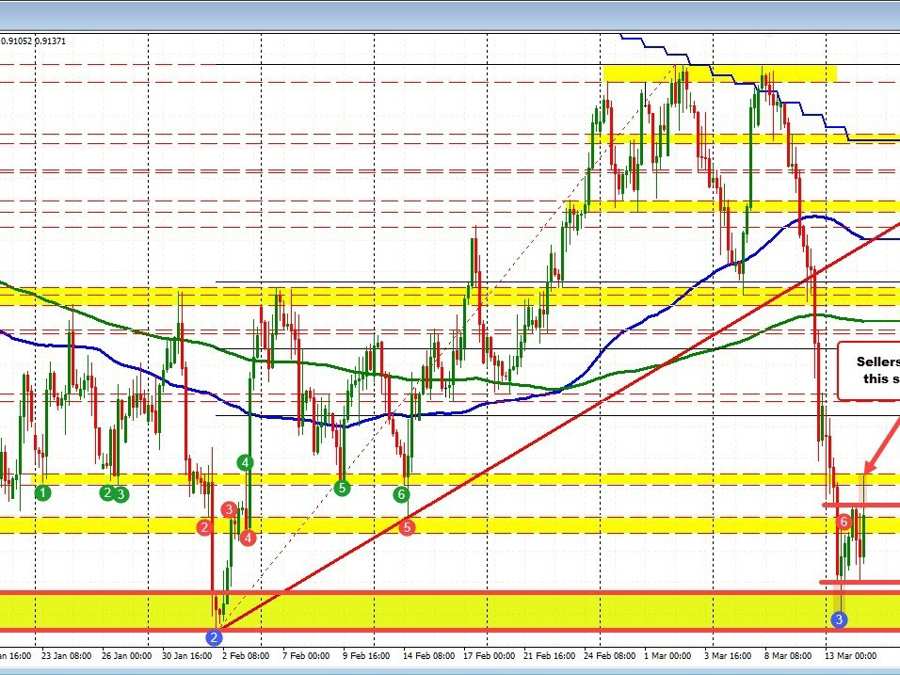Click the yellow support band at chart bottom

click(x=450, y=605)
